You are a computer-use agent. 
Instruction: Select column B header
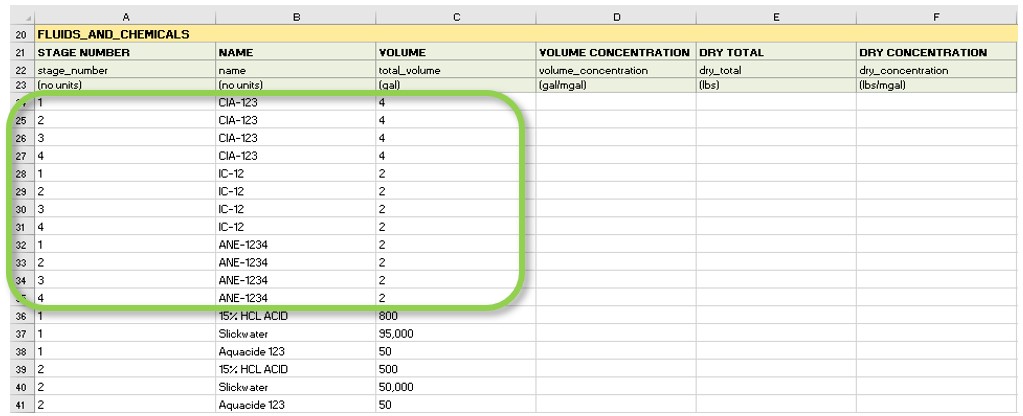296,17
